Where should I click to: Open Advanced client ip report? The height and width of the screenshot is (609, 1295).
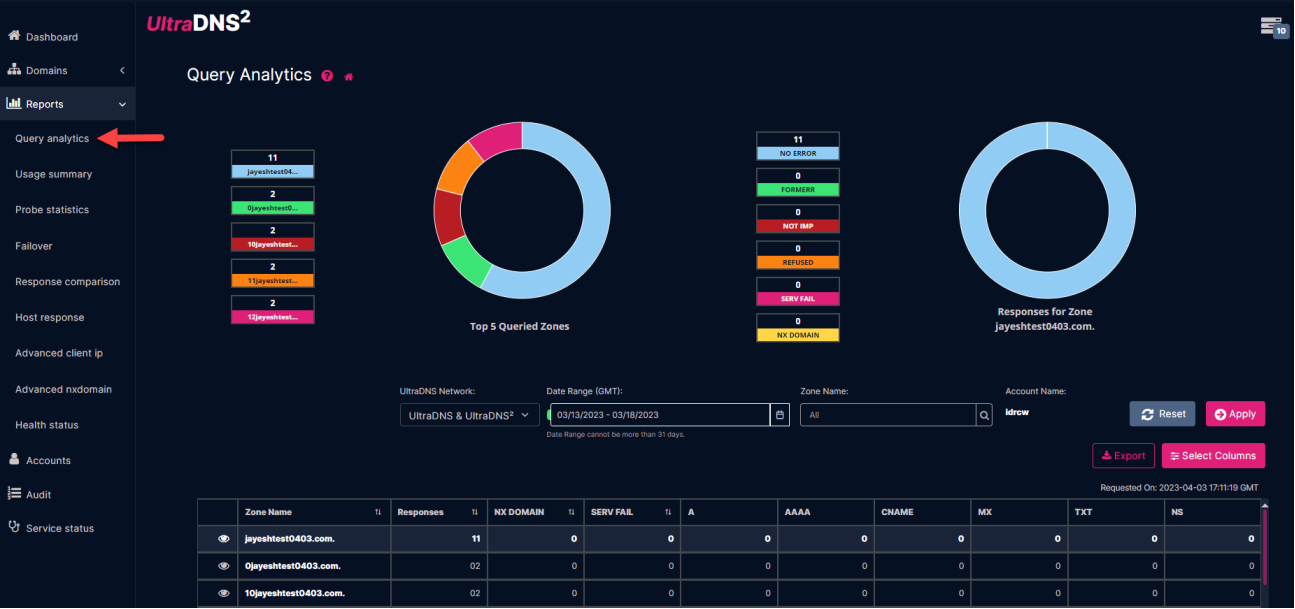tap(59, 353)
